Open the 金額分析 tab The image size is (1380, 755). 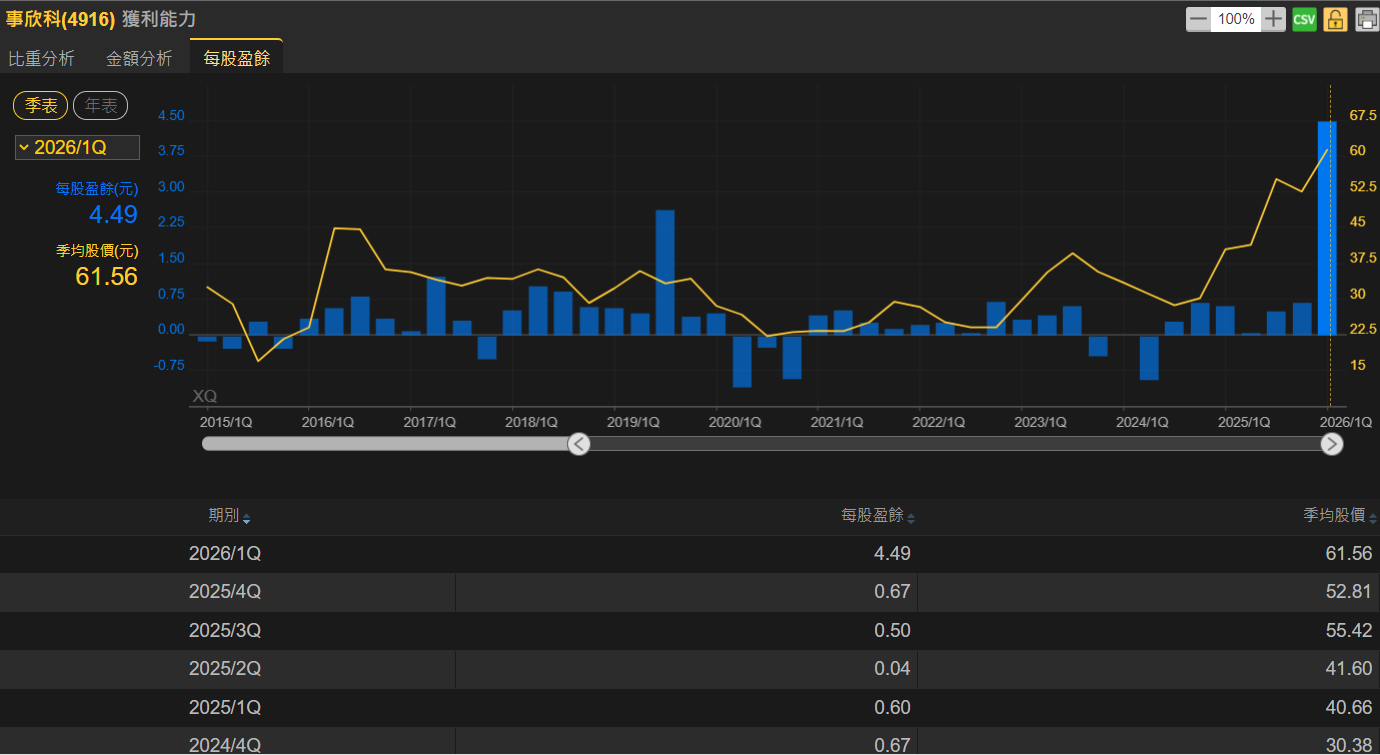tap(139, 58)
